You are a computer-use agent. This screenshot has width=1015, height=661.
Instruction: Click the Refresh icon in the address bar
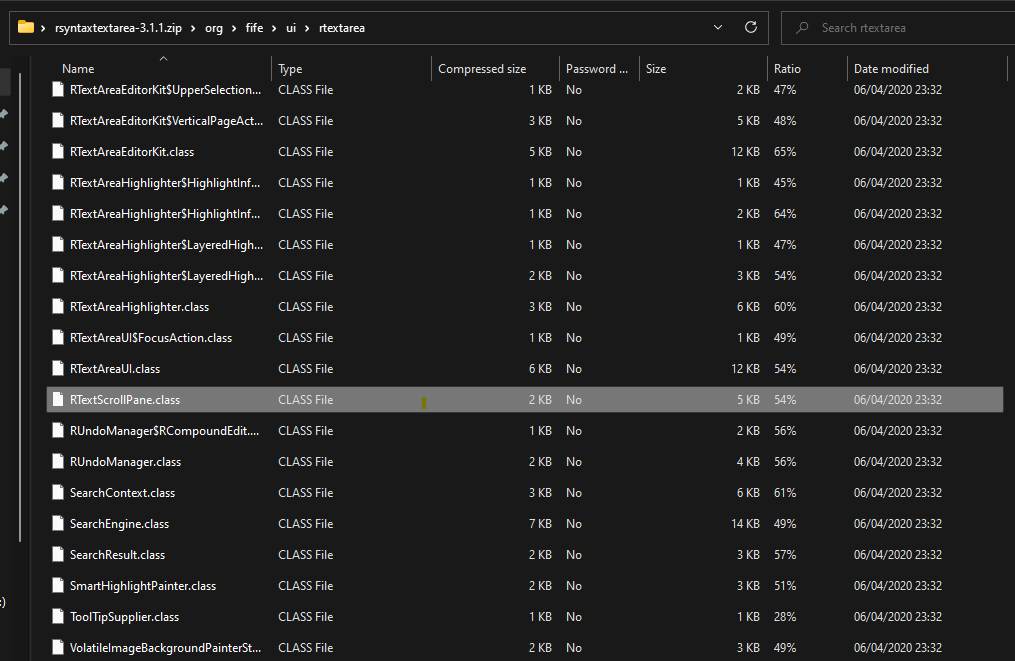[x=751, y=28]
